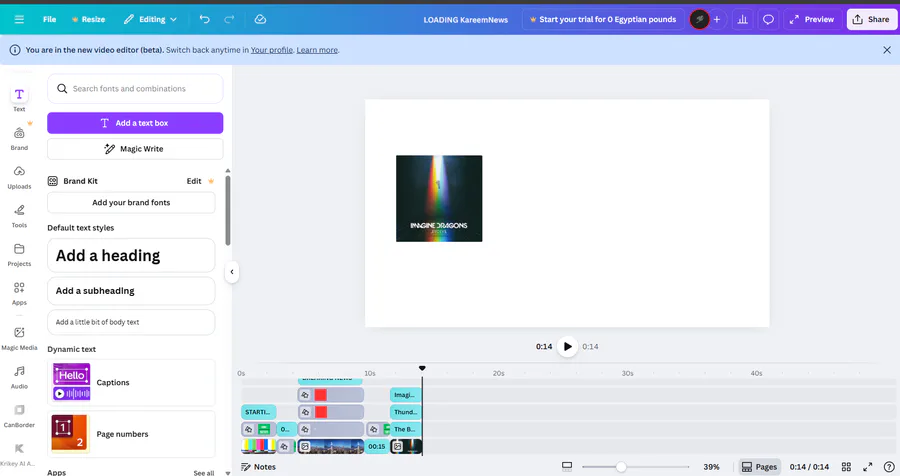Toggle the Pages view button

click(759, 467)
